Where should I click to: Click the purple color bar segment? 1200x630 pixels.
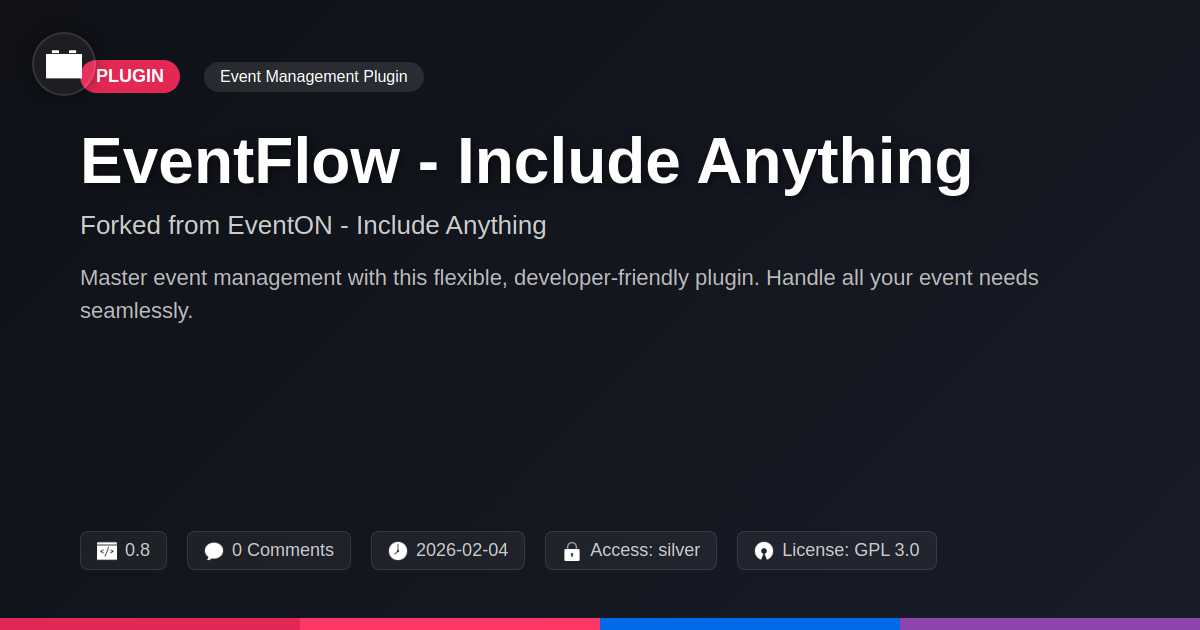(x=1050, y=623)
